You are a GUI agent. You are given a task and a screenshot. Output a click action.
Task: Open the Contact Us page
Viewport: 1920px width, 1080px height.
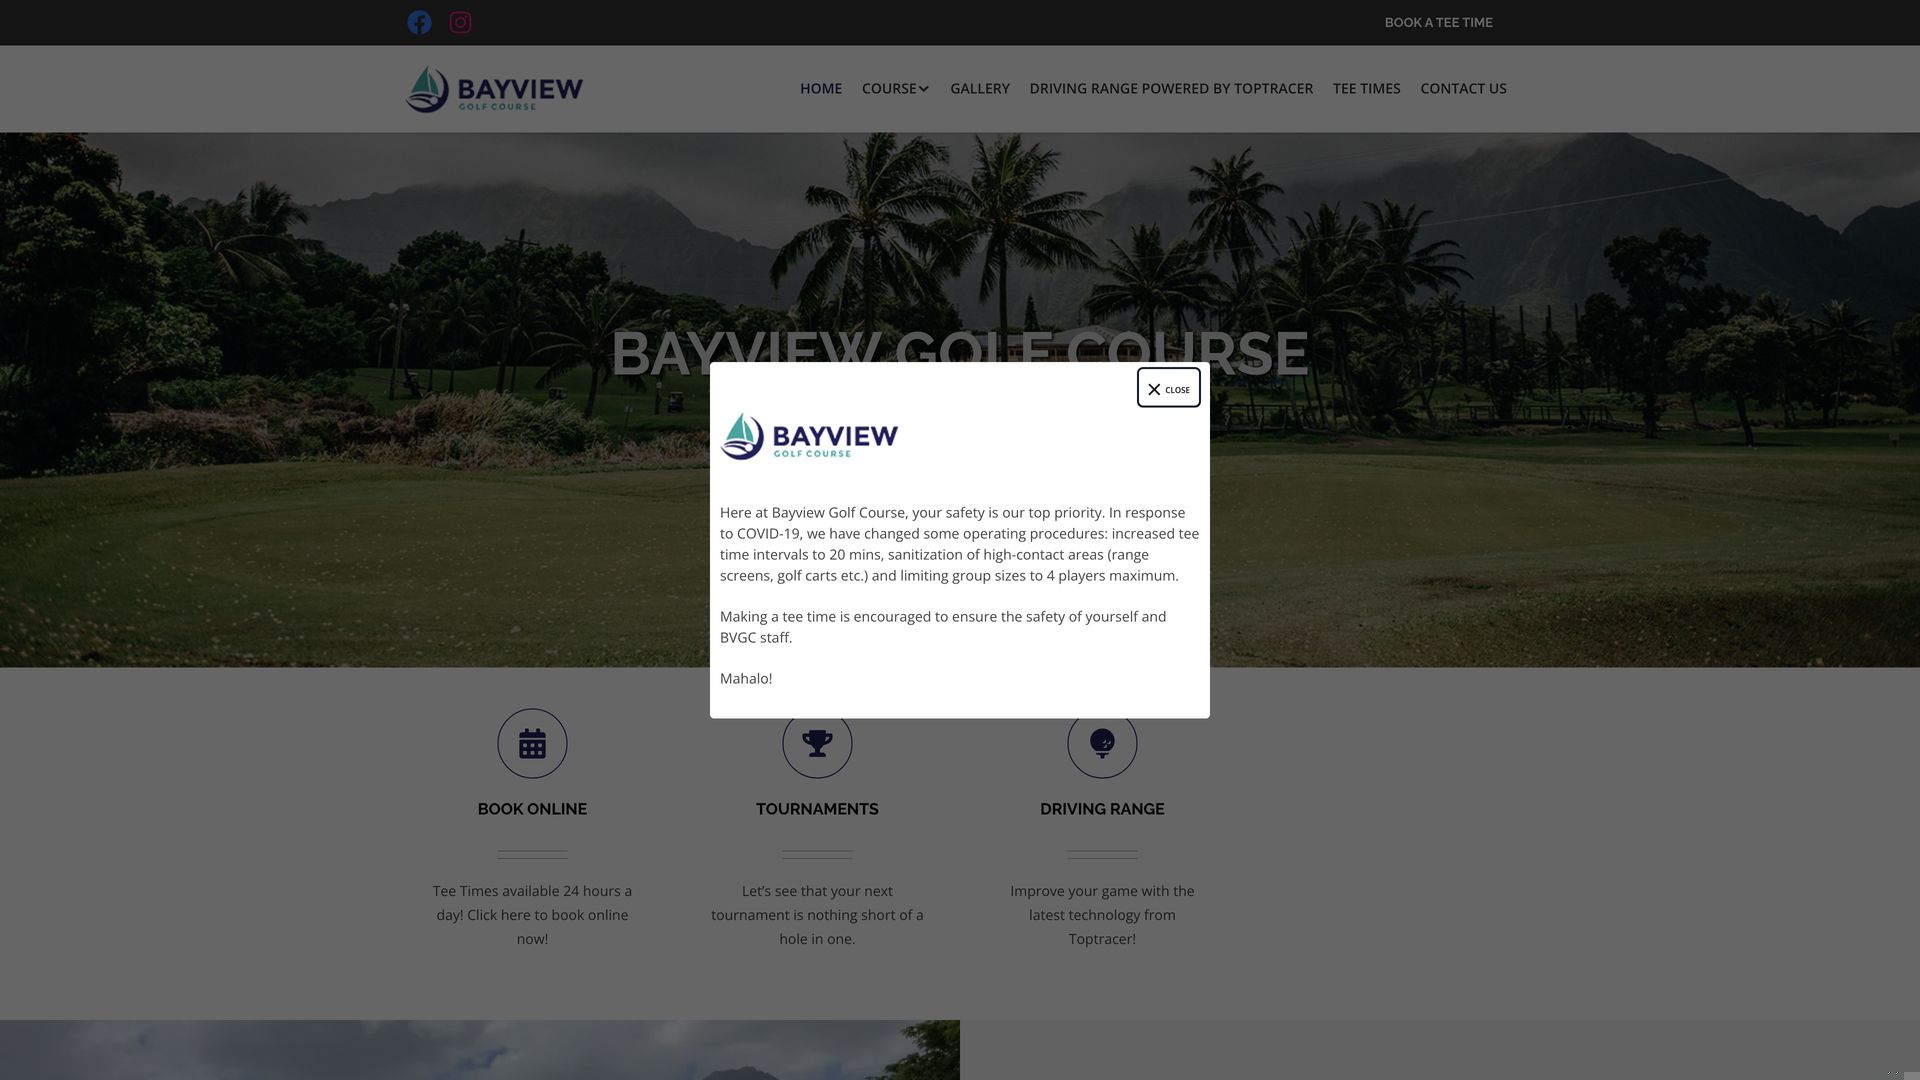pyautogui.click(x=1463, y=88)
